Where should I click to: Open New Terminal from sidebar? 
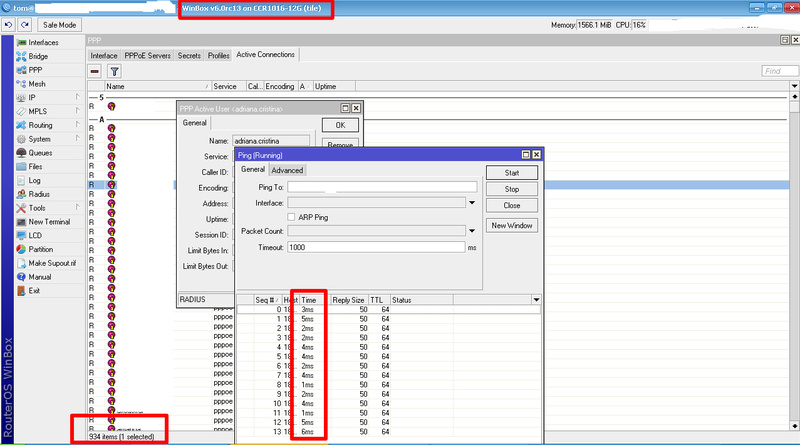coord(49,221)
